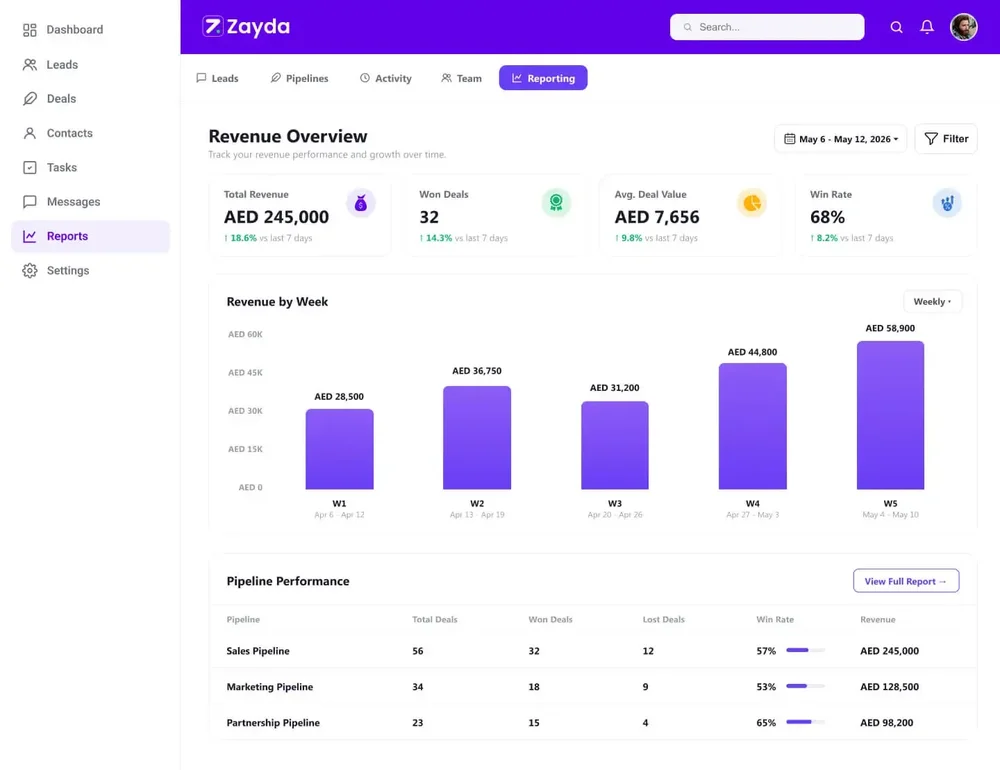Open the May 6 - May 12, 2026 date dropdown
The width and height of the screenshot is (1000, 770).
pyautogui.click(x=841, y=138)
